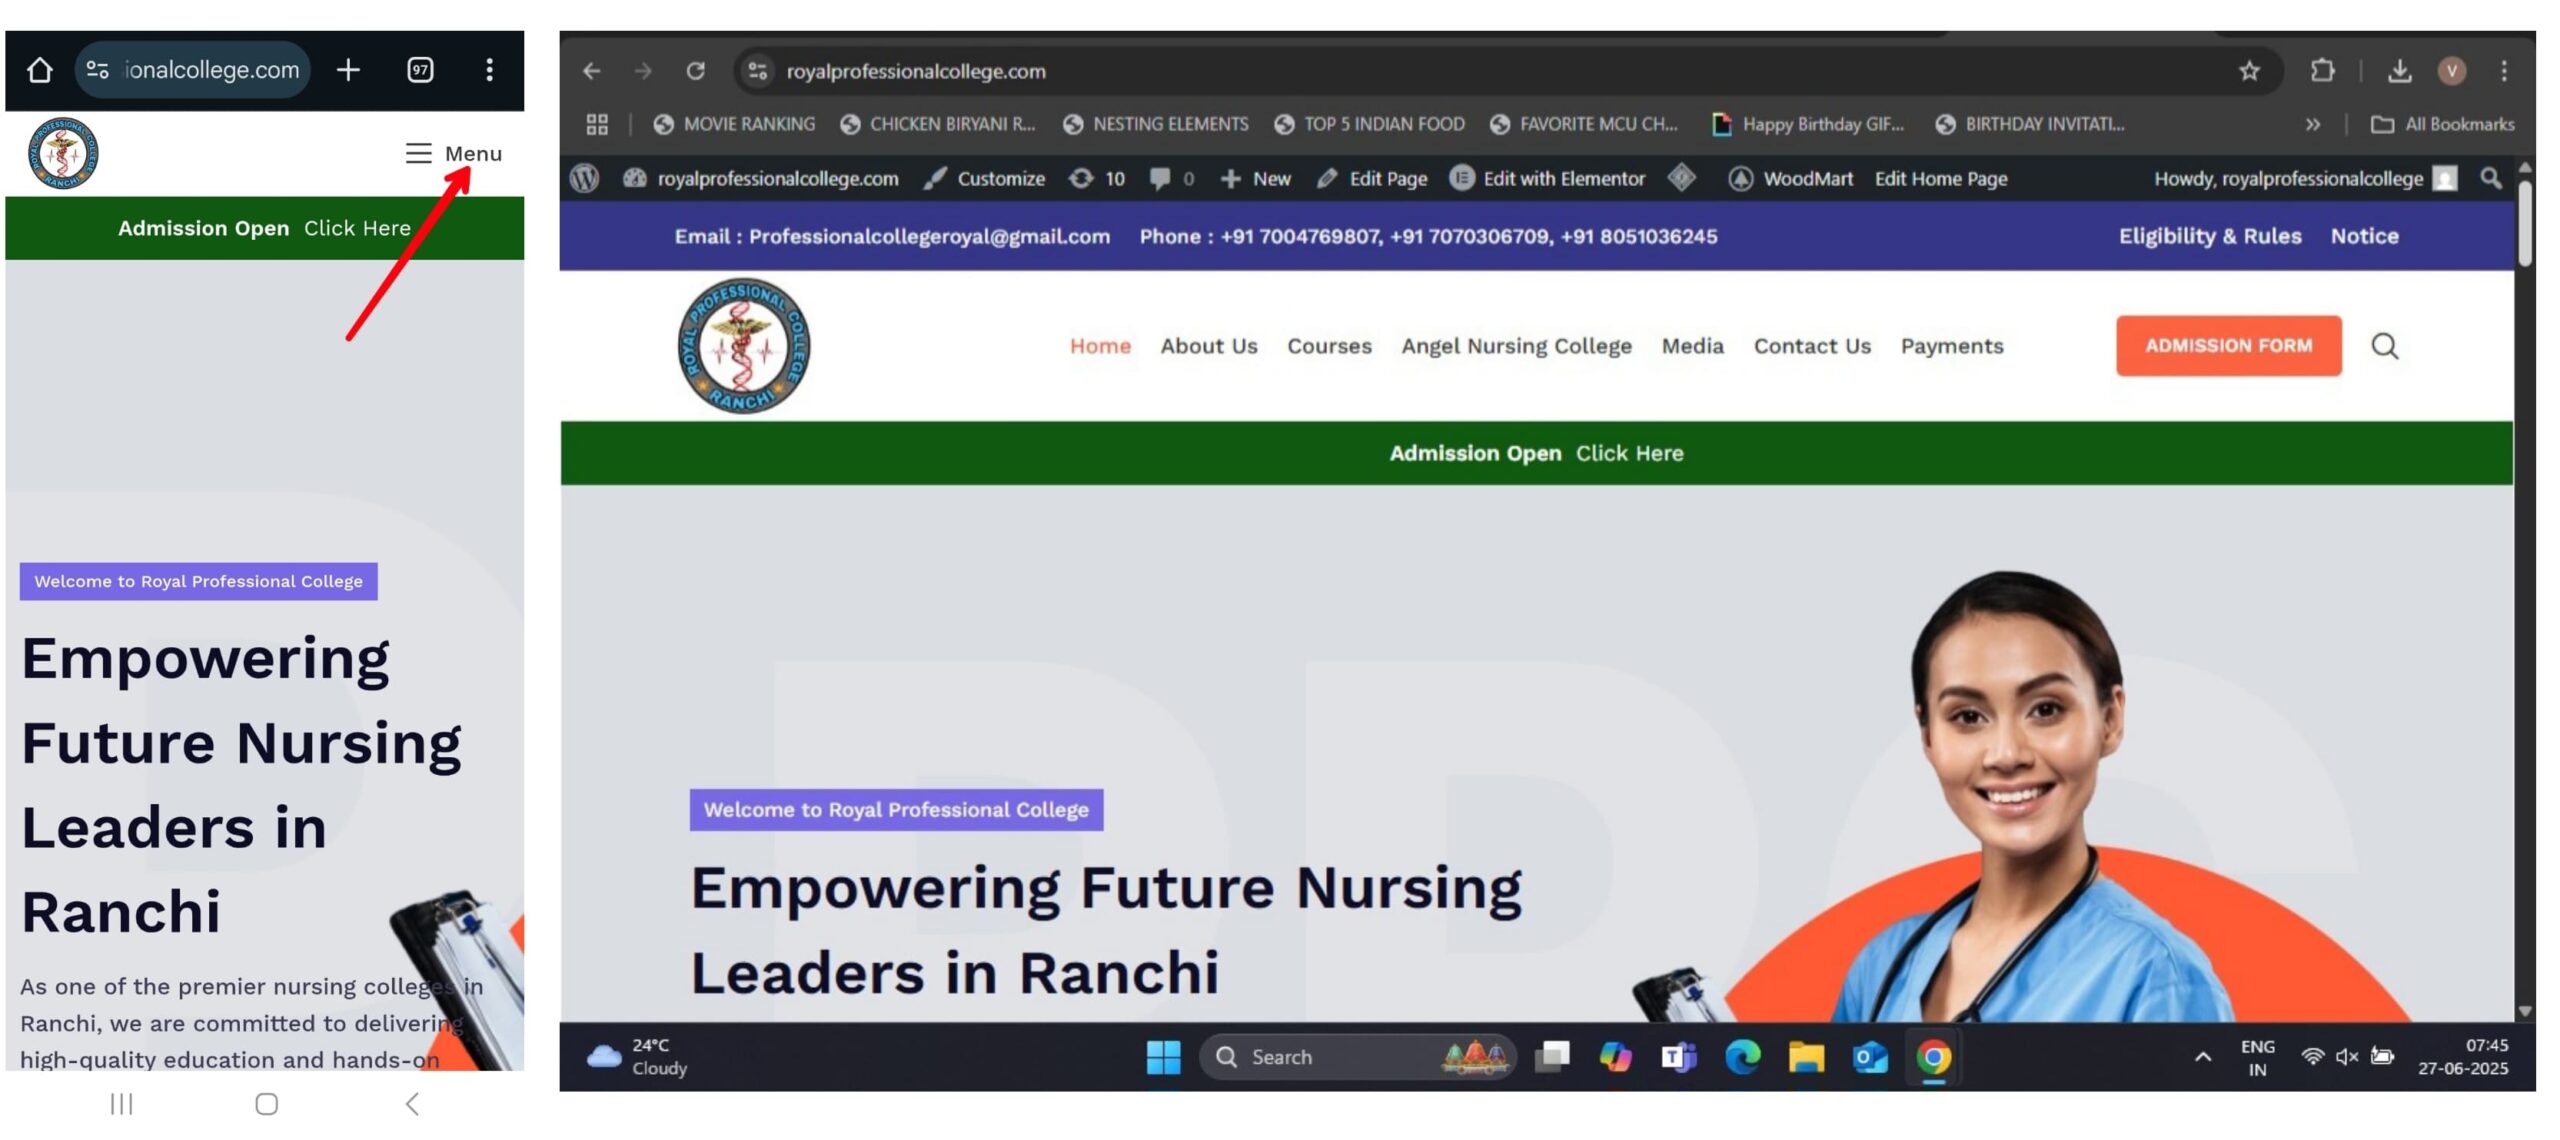Click the Chrome downloads icon
This screenshot has height=1140, width=2560.
[2399, 71]
